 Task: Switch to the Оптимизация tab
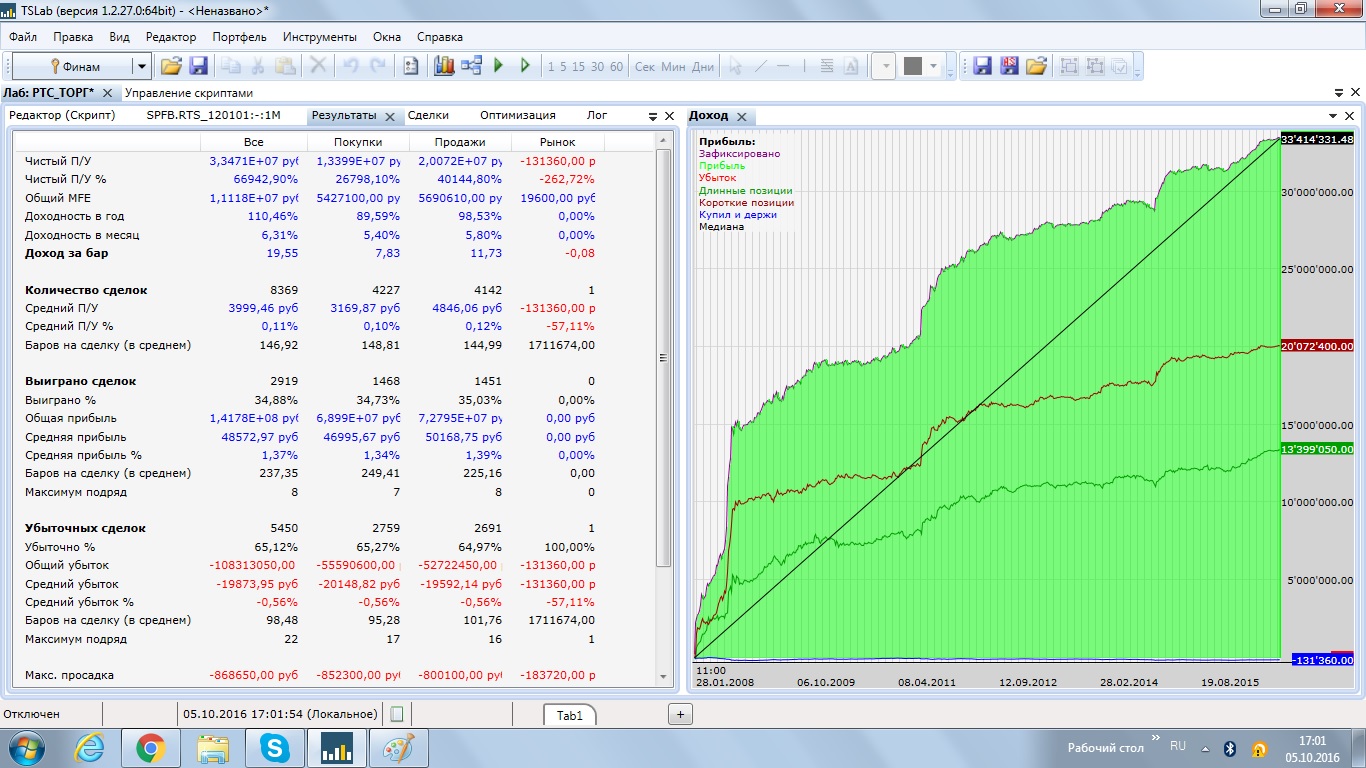pyautogui.click(x=517, y=115)
